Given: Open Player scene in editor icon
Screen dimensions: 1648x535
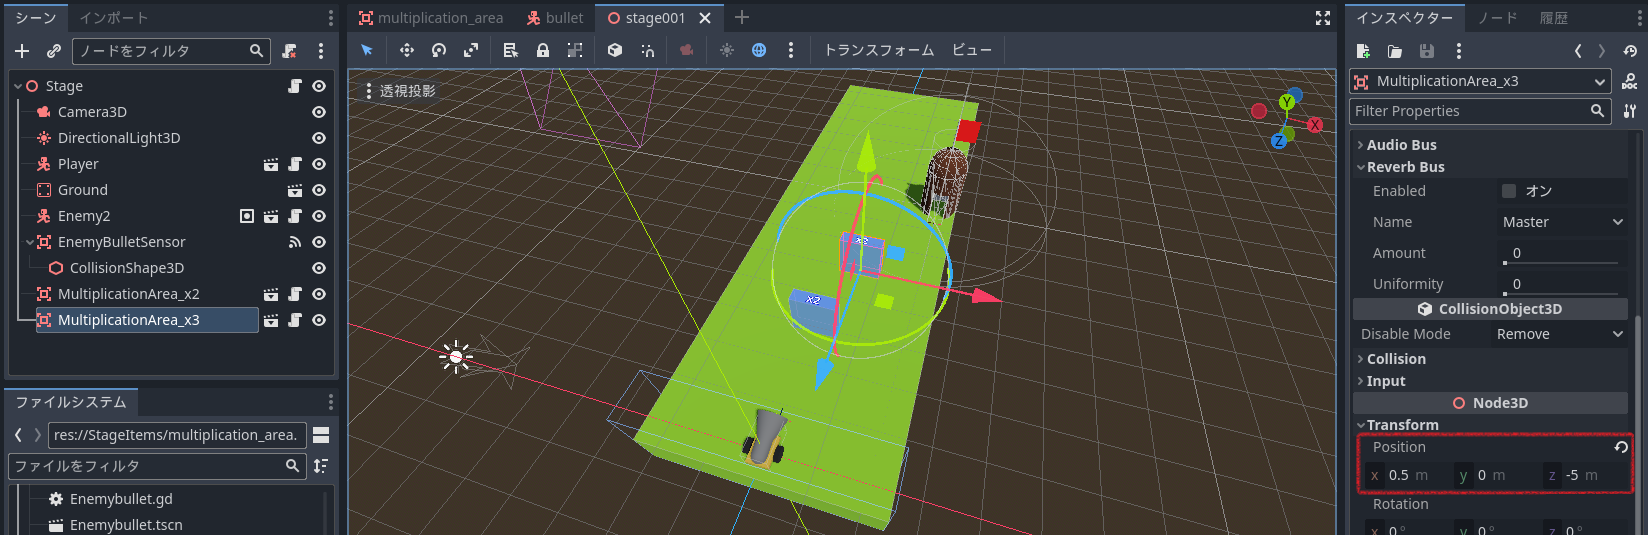Looking at the screenshot, I should [271, 164].
